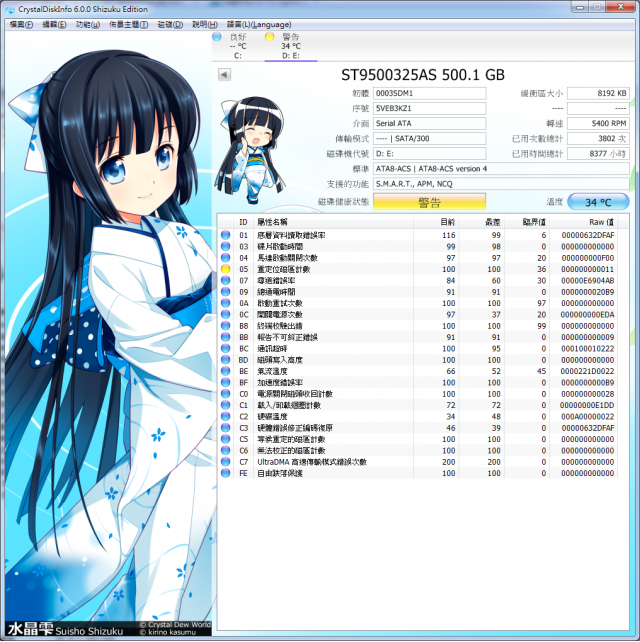Open the 編輯(E) menu
The height and width of the screenshot is (642, 640).
(x=54, y=25)
